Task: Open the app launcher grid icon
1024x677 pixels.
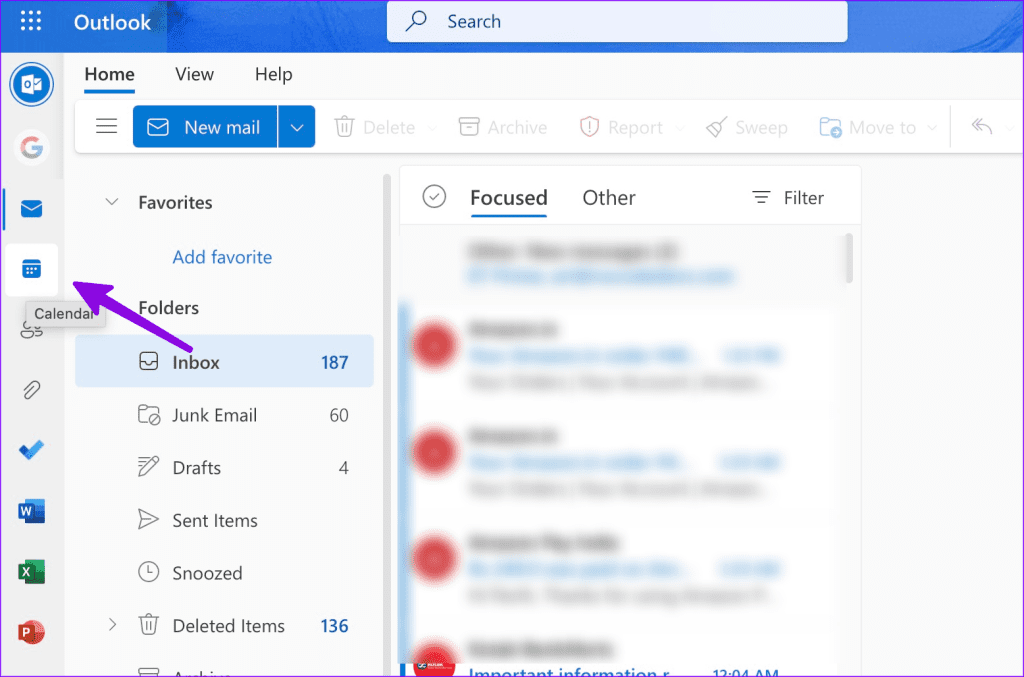Action: [31, 21]
